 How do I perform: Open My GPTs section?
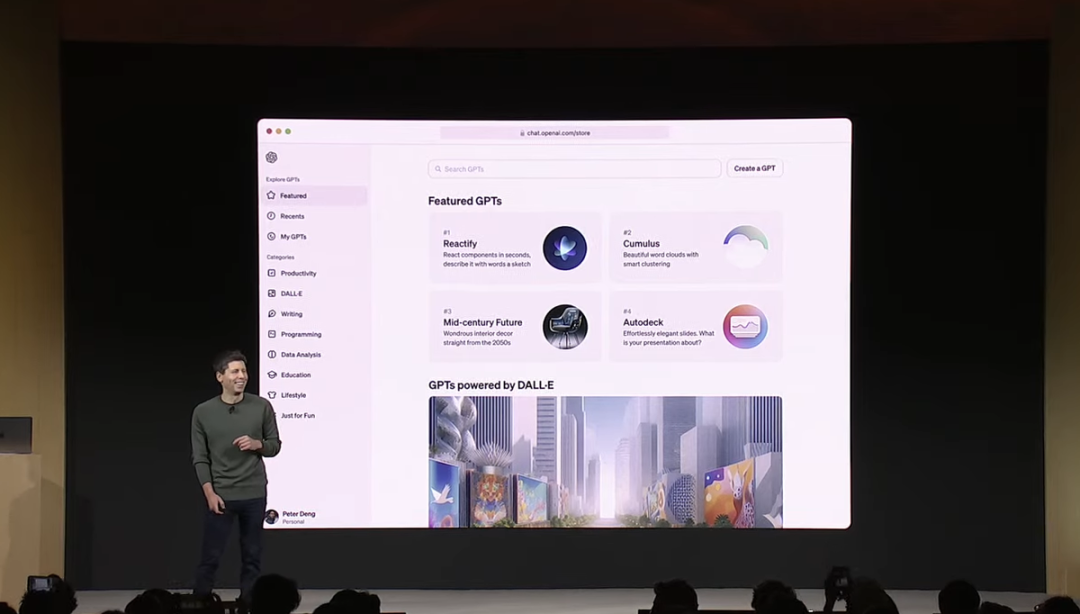(293, 237)
